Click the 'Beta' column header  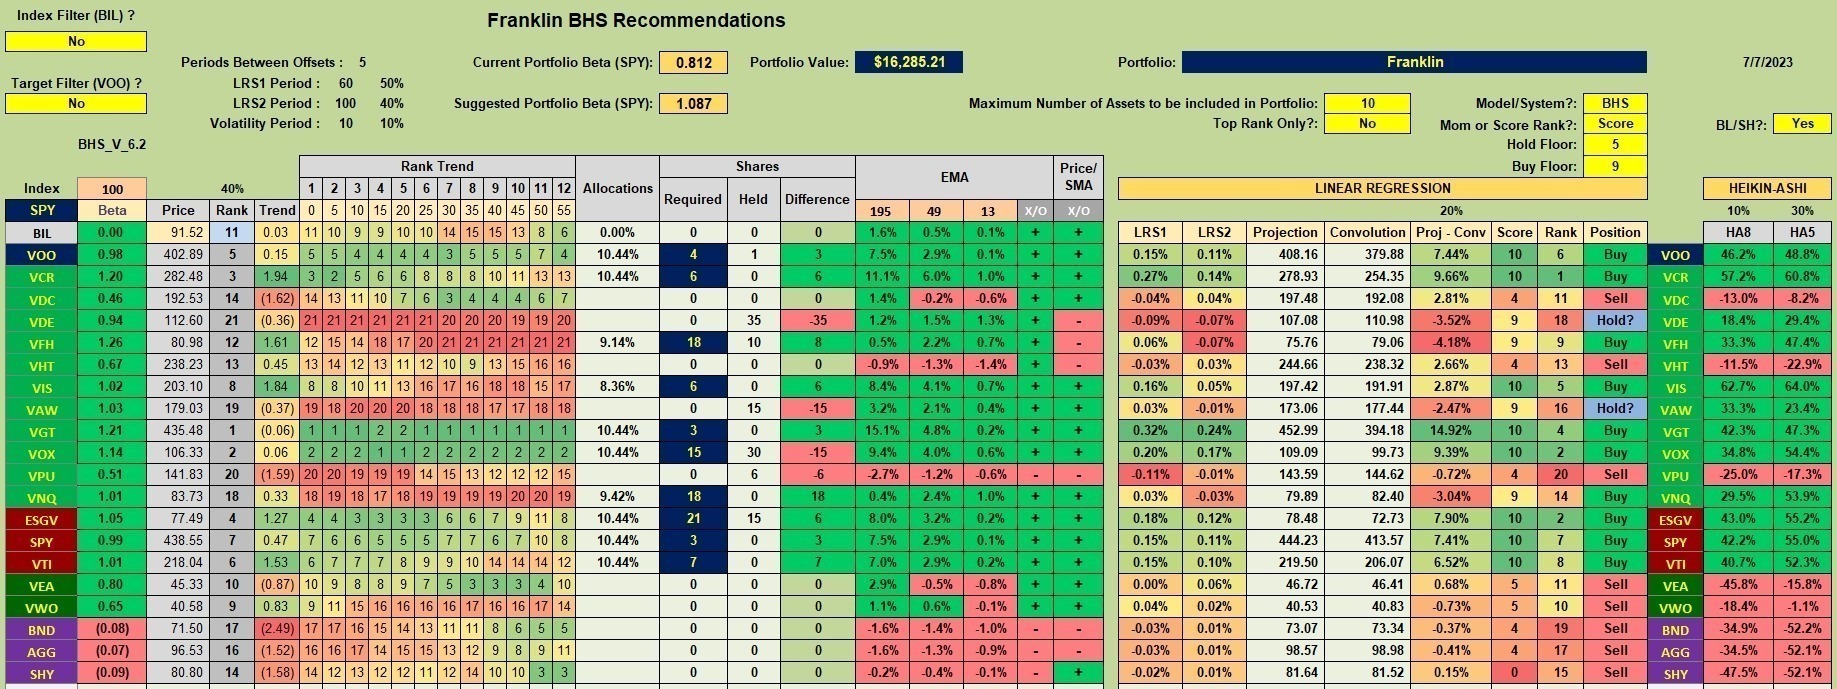(x=112, y=211)
